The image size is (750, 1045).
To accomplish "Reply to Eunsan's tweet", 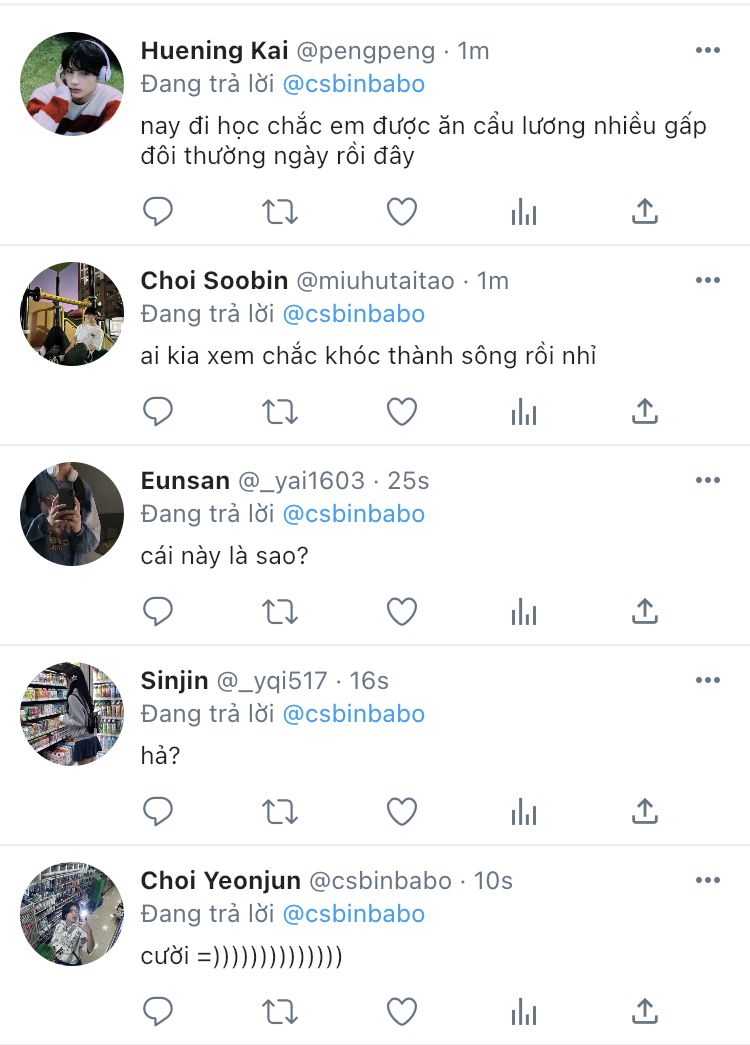I will [158, 611].
